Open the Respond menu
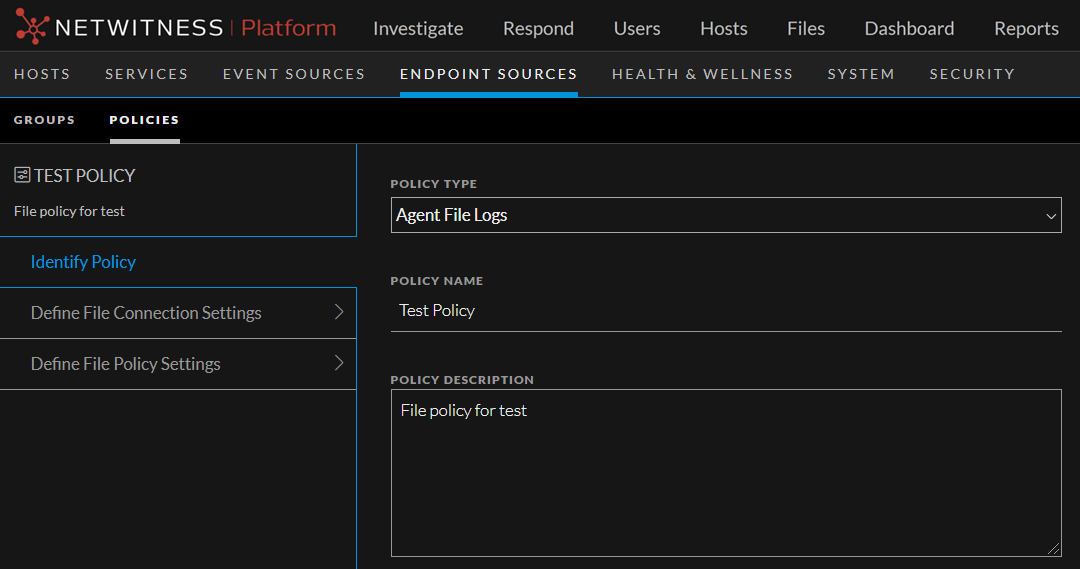The image size is (1080, 569). click(538, 28)
